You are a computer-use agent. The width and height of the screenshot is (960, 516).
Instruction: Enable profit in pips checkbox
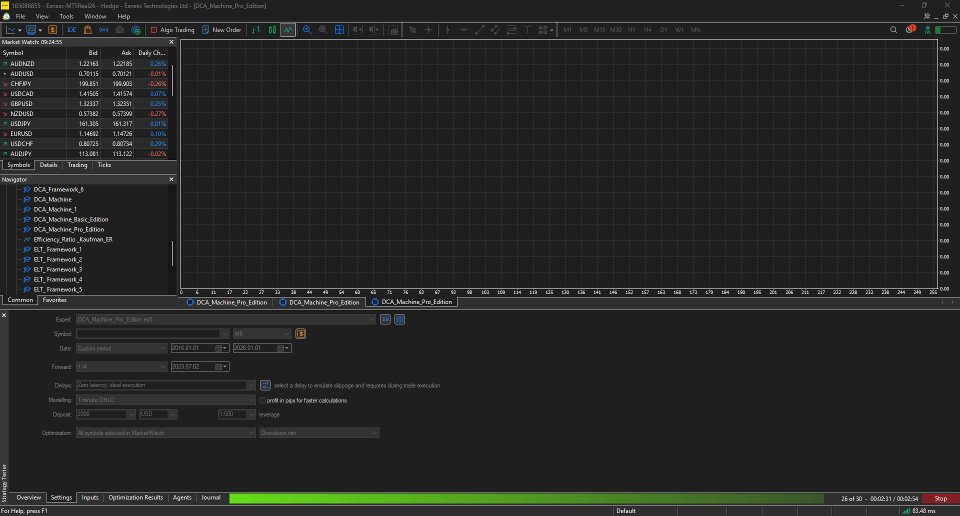(x=263, y=400)
